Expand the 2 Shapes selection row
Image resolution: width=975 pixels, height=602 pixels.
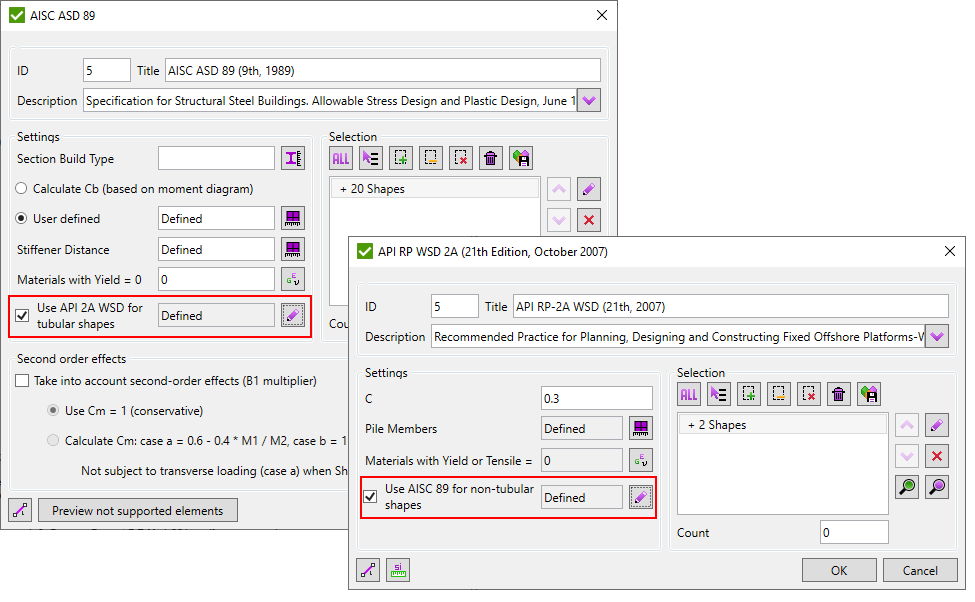691,425
